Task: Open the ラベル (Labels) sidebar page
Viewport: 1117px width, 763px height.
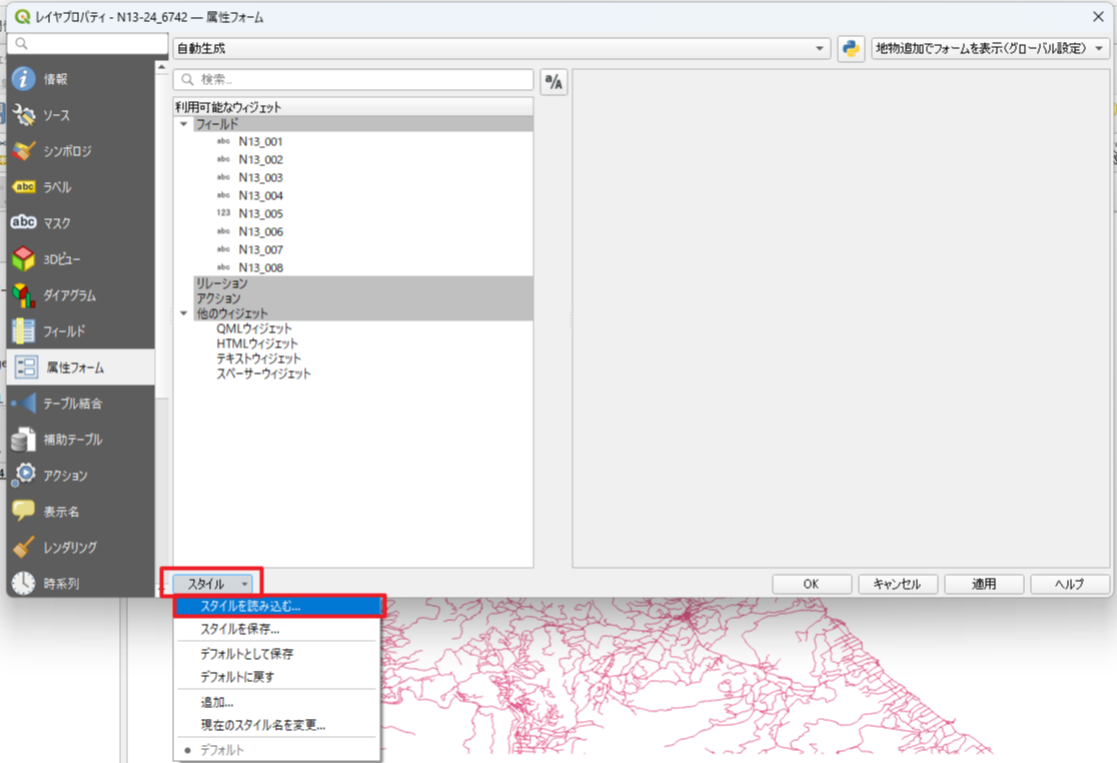Action: (x=57, y=187)
